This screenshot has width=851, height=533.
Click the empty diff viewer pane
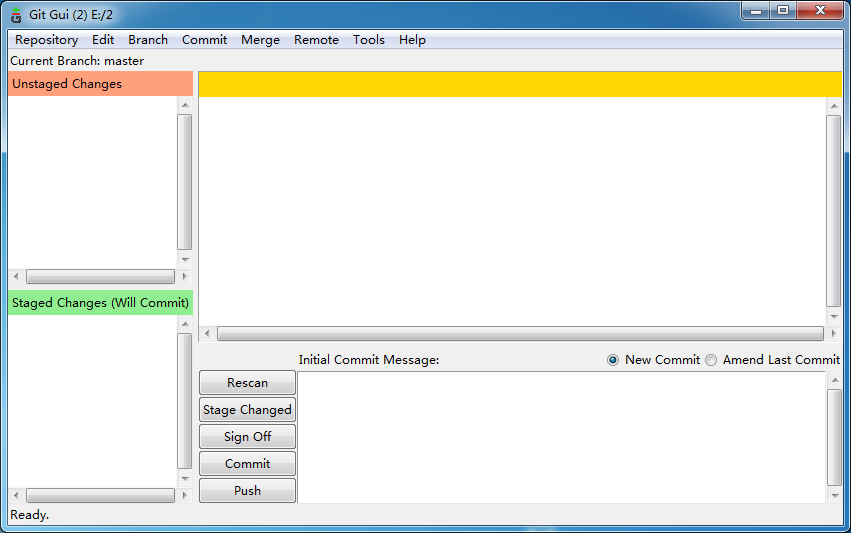pyautogui.click(x=512, y=211)
